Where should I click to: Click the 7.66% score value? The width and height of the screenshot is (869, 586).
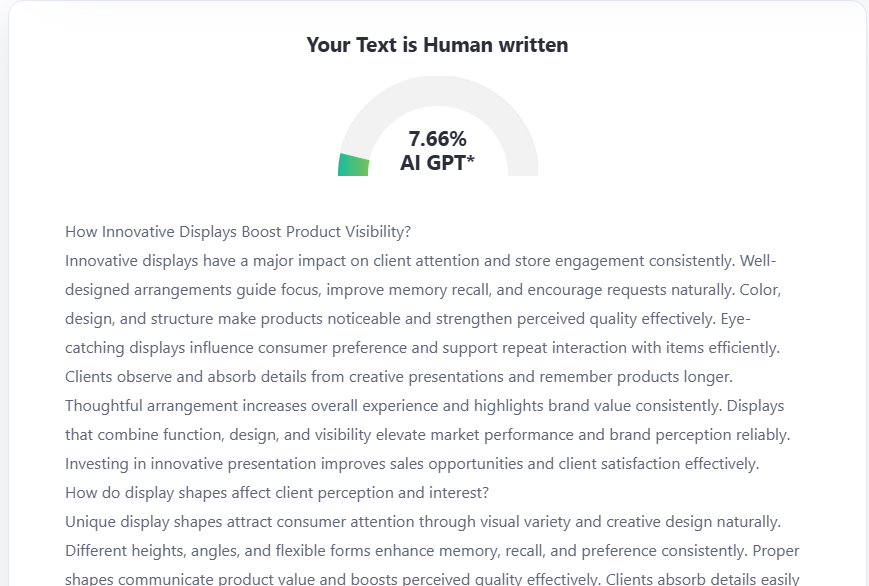[x=437, y=139]
